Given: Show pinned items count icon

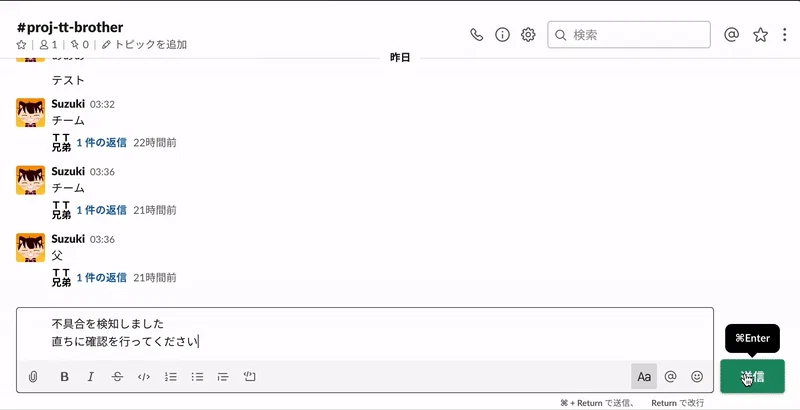Looking at the screenshot, I should point(79,45).
